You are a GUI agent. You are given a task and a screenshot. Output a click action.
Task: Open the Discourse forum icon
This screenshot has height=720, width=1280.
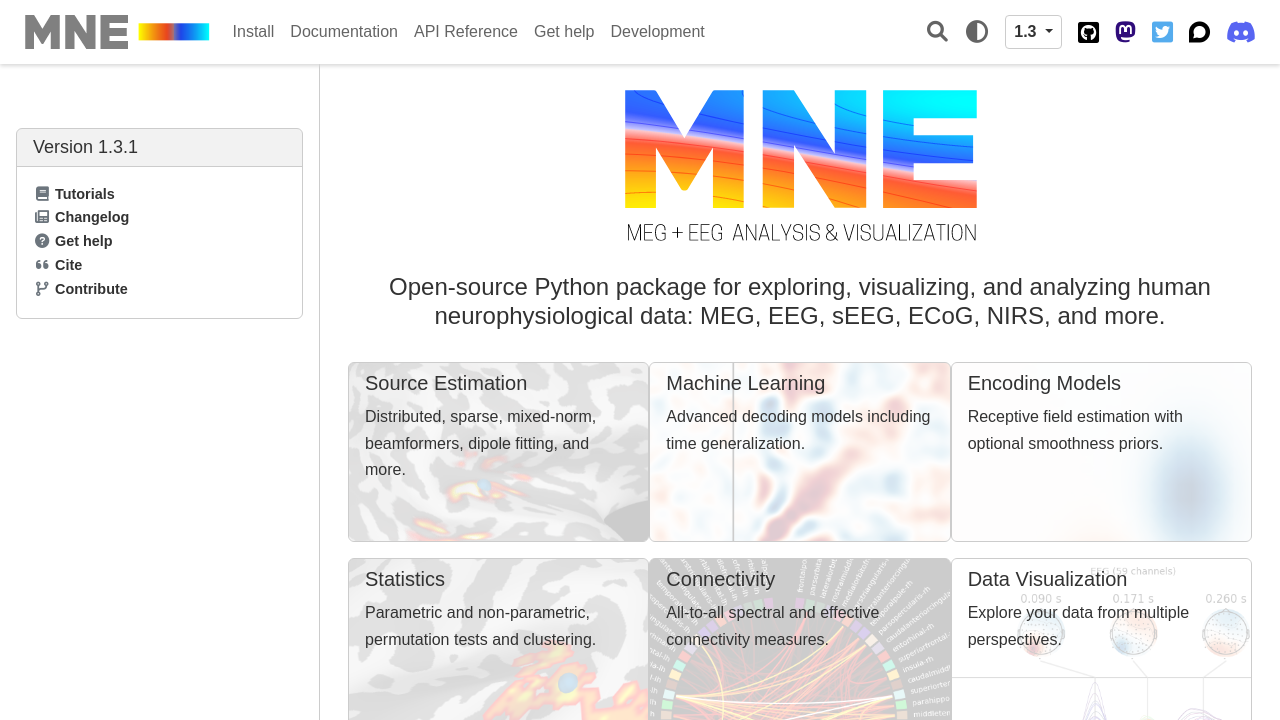point(1199,32)
